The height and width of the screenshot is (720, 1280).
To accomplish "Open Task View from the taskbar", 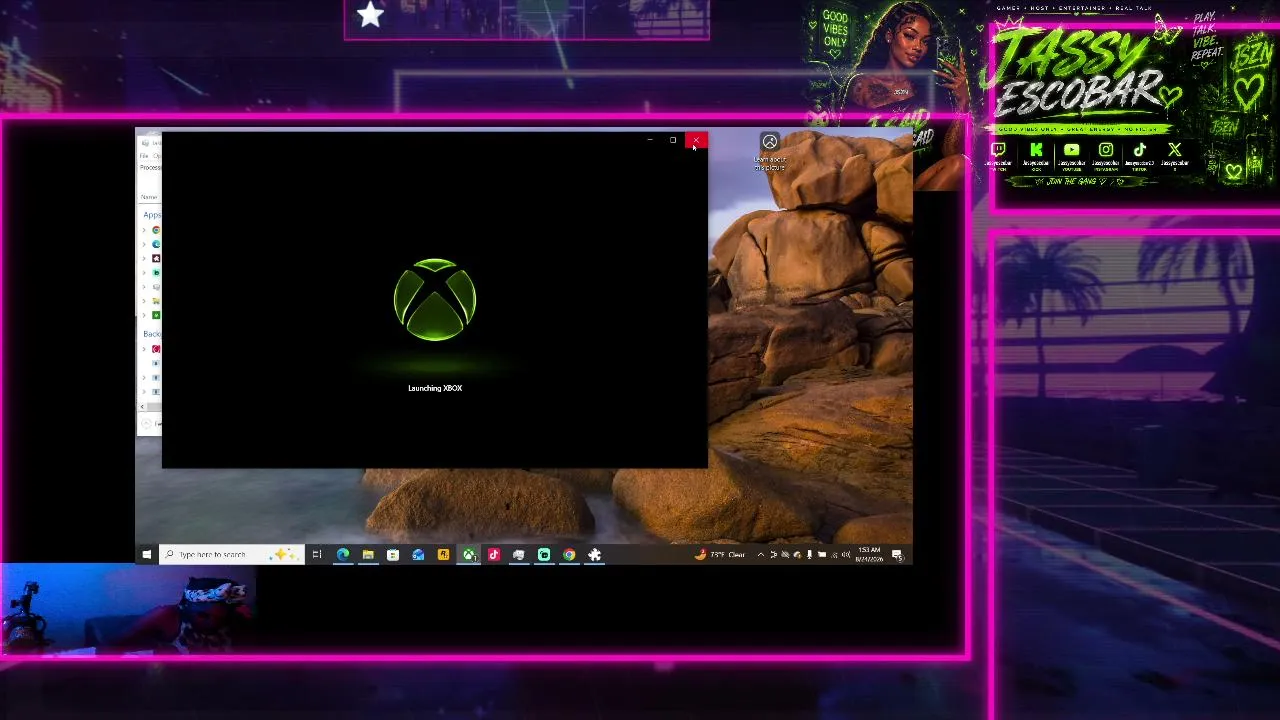I will [x=317, y=555].
